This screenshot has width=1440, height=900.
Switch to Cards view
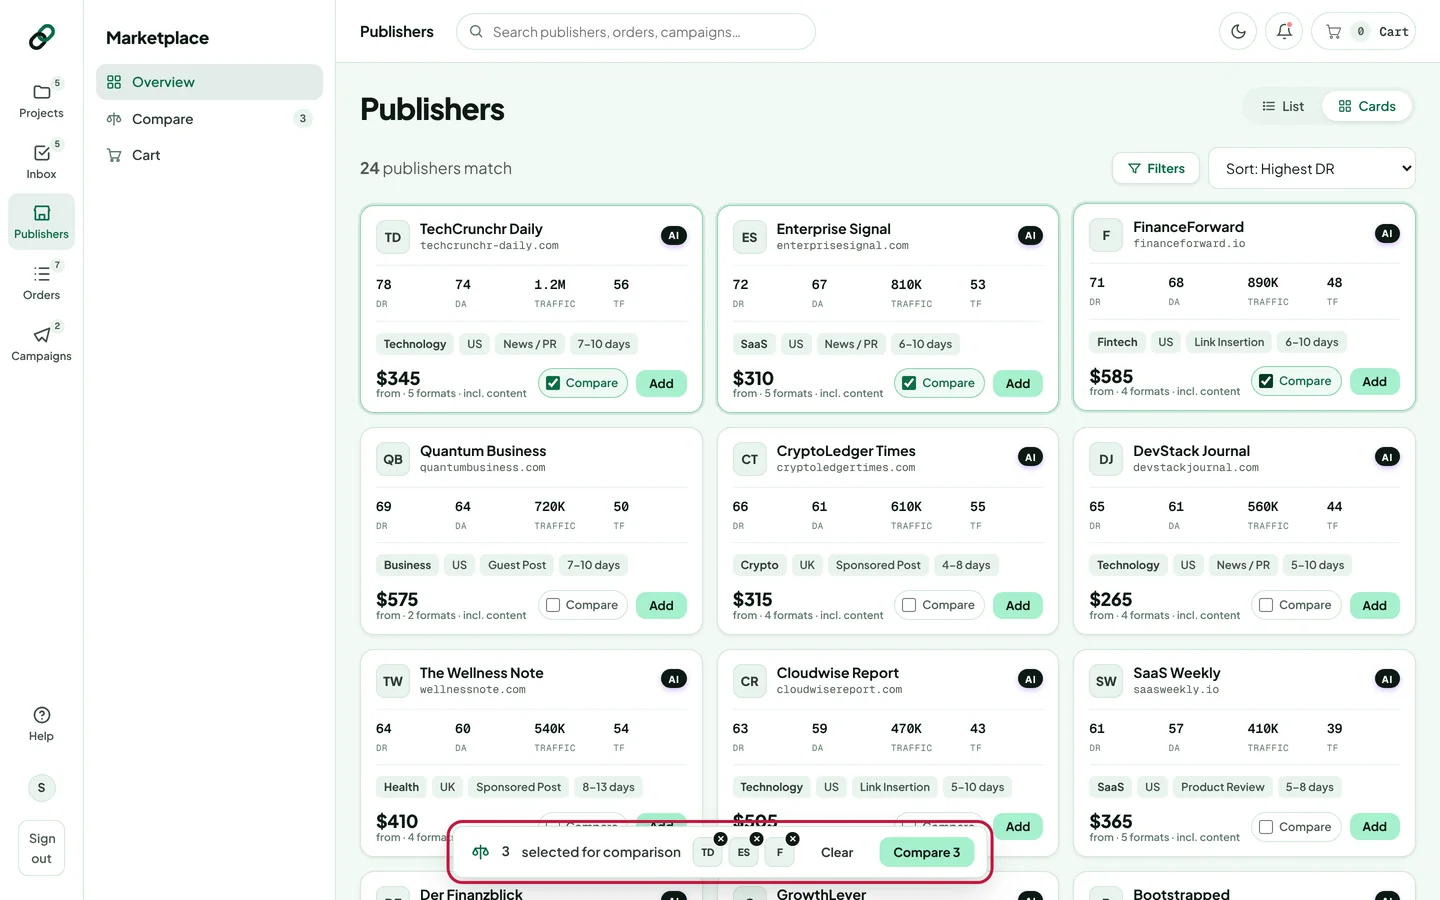[x=1367, y=106]
